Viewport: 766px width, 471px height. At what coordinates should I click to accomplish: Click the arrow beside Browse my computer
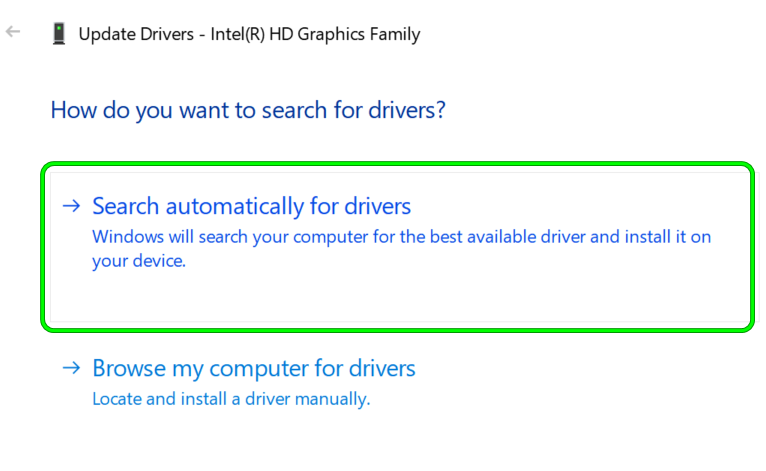(70, 368)
